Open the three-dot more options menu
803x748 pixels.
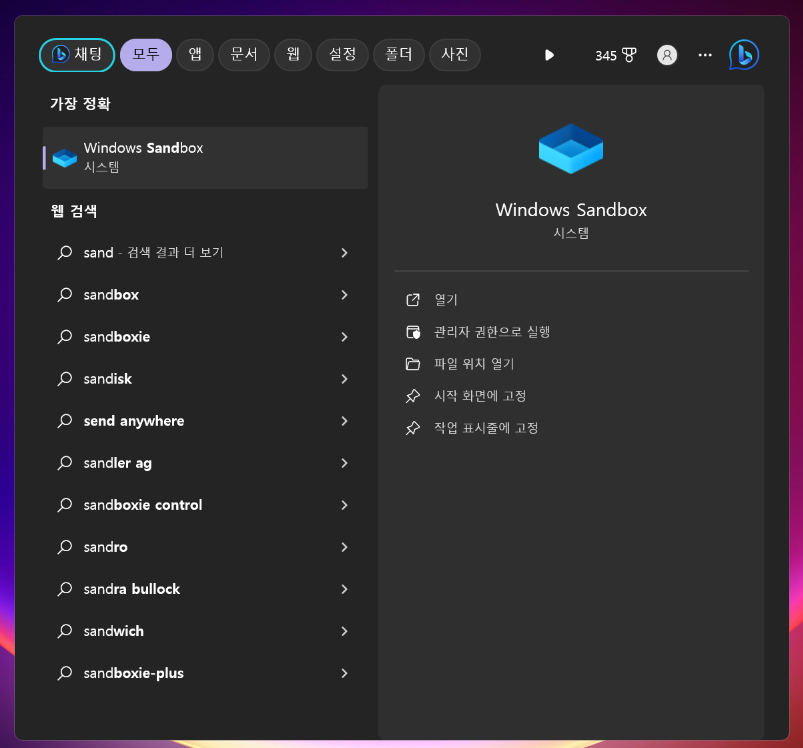[x=705, y=55]
